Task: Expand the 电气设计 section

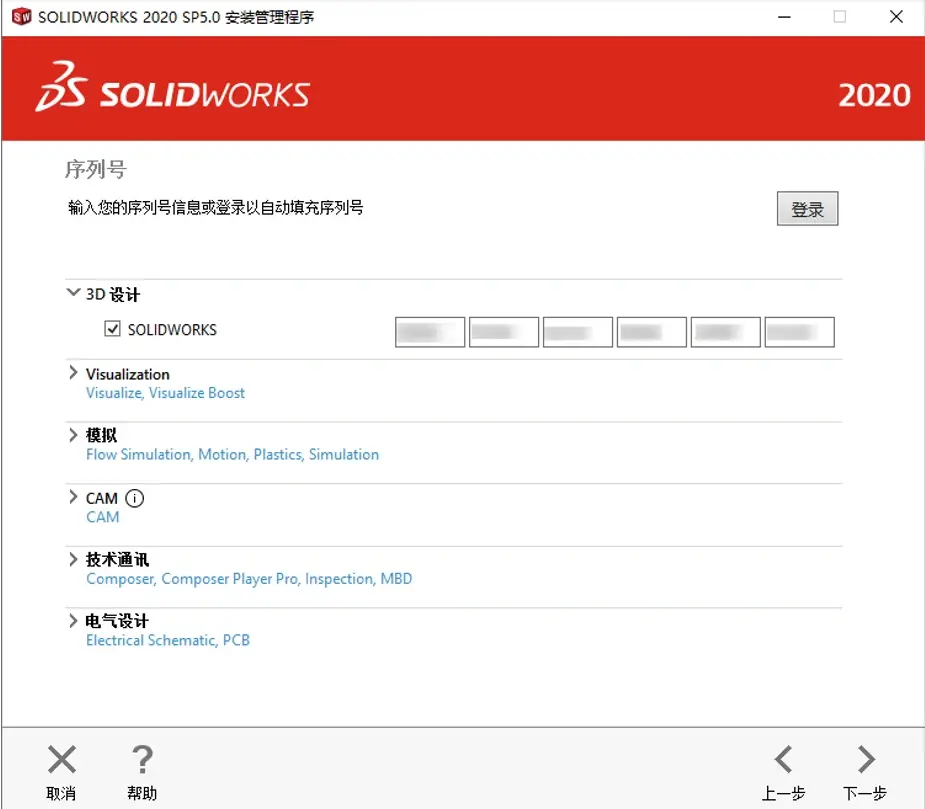Action: (x=73, y=621)
